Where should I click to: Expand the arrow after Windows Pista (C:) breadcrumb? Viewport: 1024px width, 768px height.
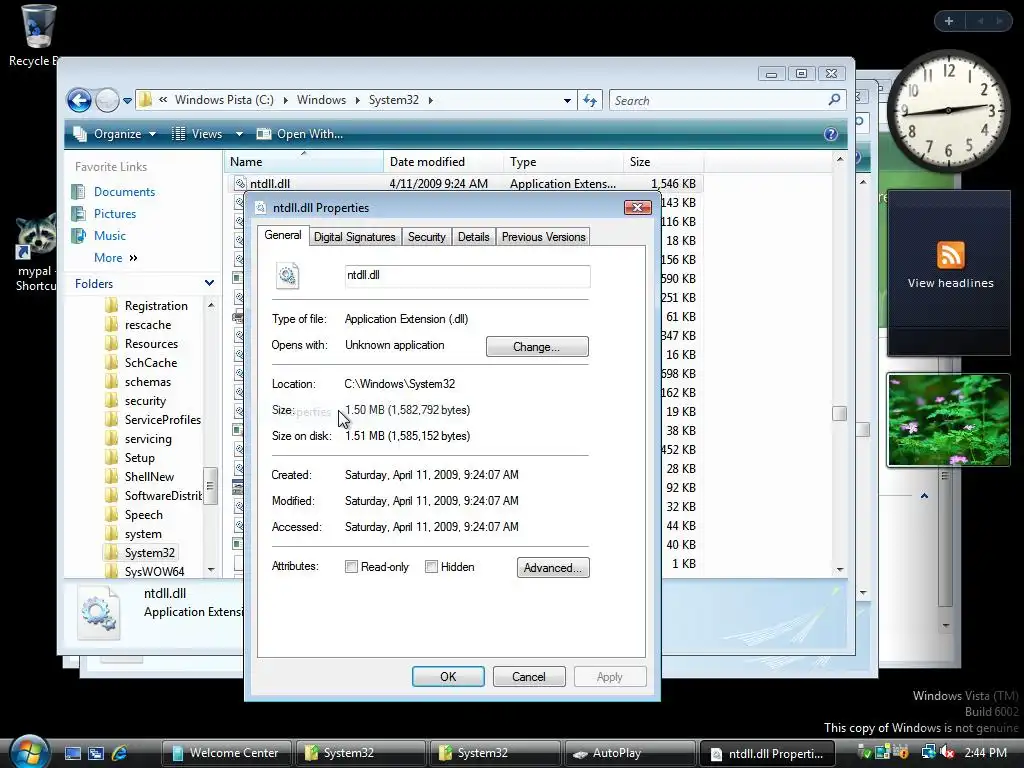pos(285,100)
